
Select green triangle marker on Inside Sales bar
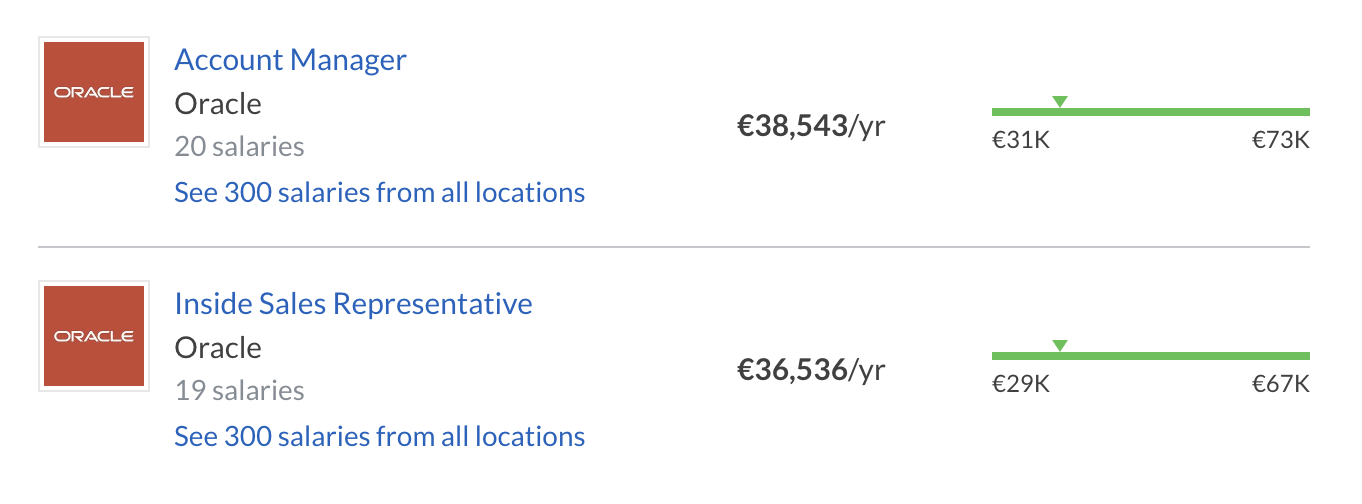click(1060, 346)
